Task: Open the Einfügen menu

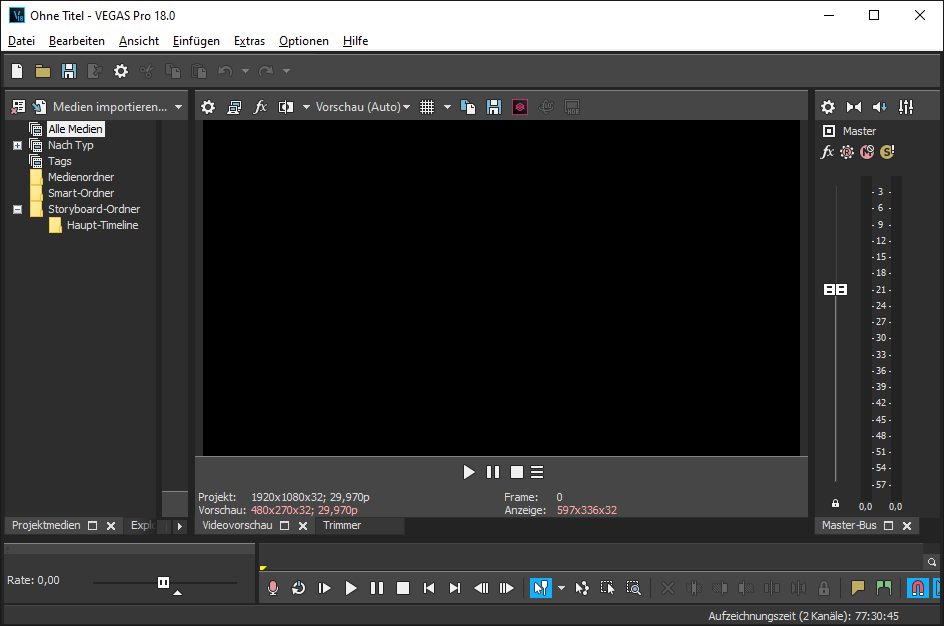Action: pyautogui.click(x=196, y=41)
